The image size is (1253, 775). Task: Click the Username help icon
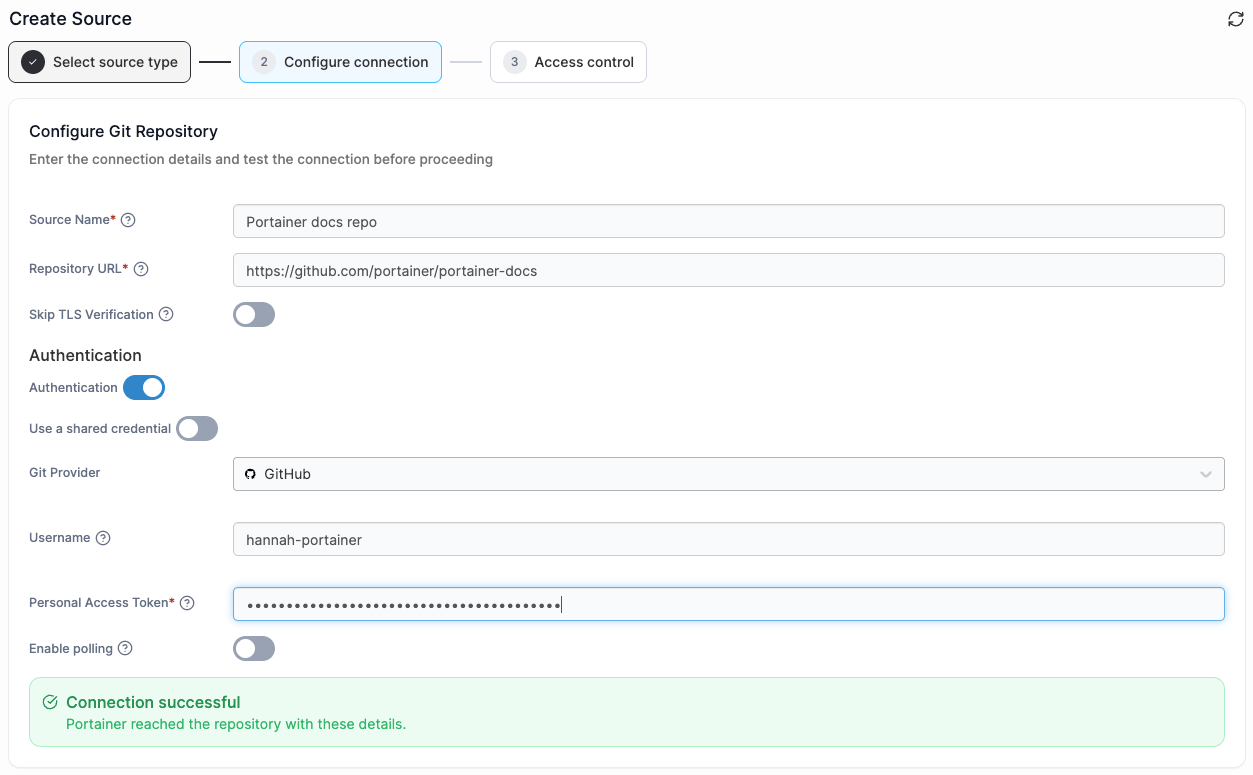(103, 538)
